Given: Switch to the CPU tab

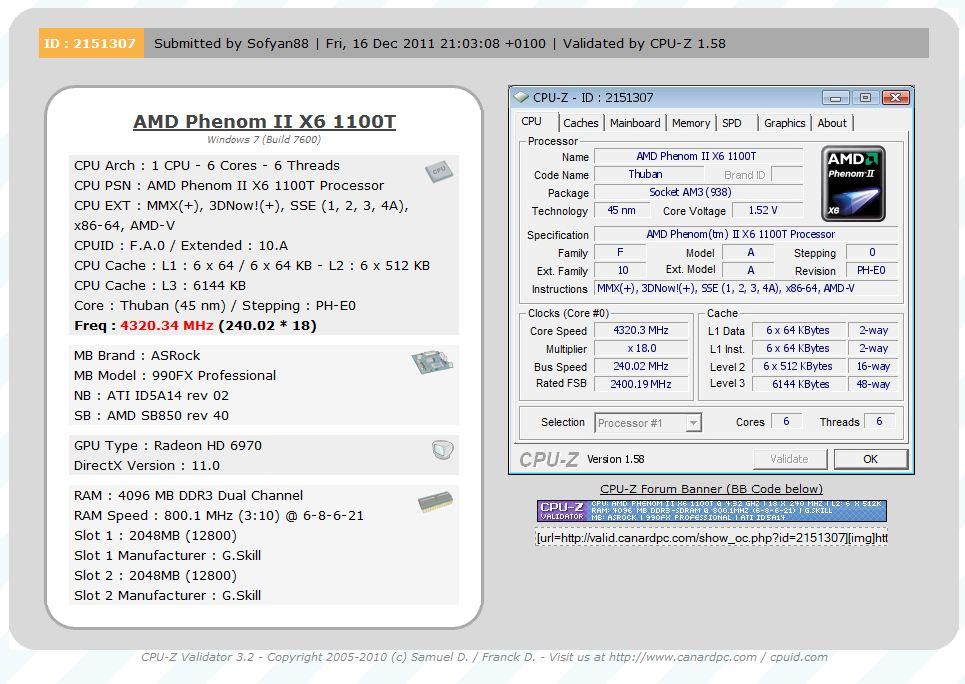Looking at the screenshot, I should tap(532, 122).
